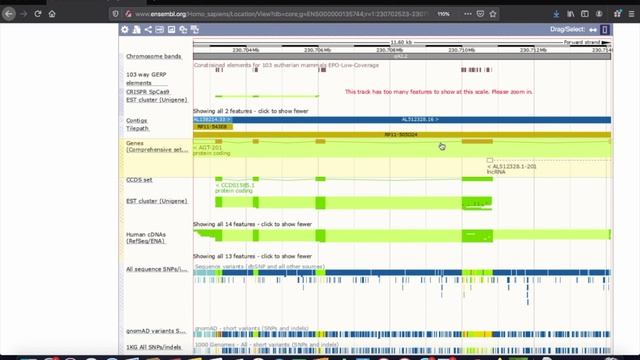Image resolution: width=640 pixels, height=360 pixels.
Task: Click the grey chromosome band bar
Action: [x=402, y=56]
